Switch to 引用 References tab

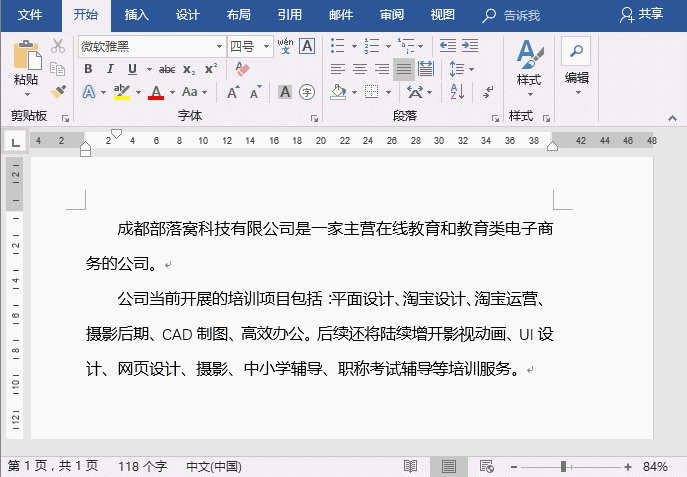point(290,15)
